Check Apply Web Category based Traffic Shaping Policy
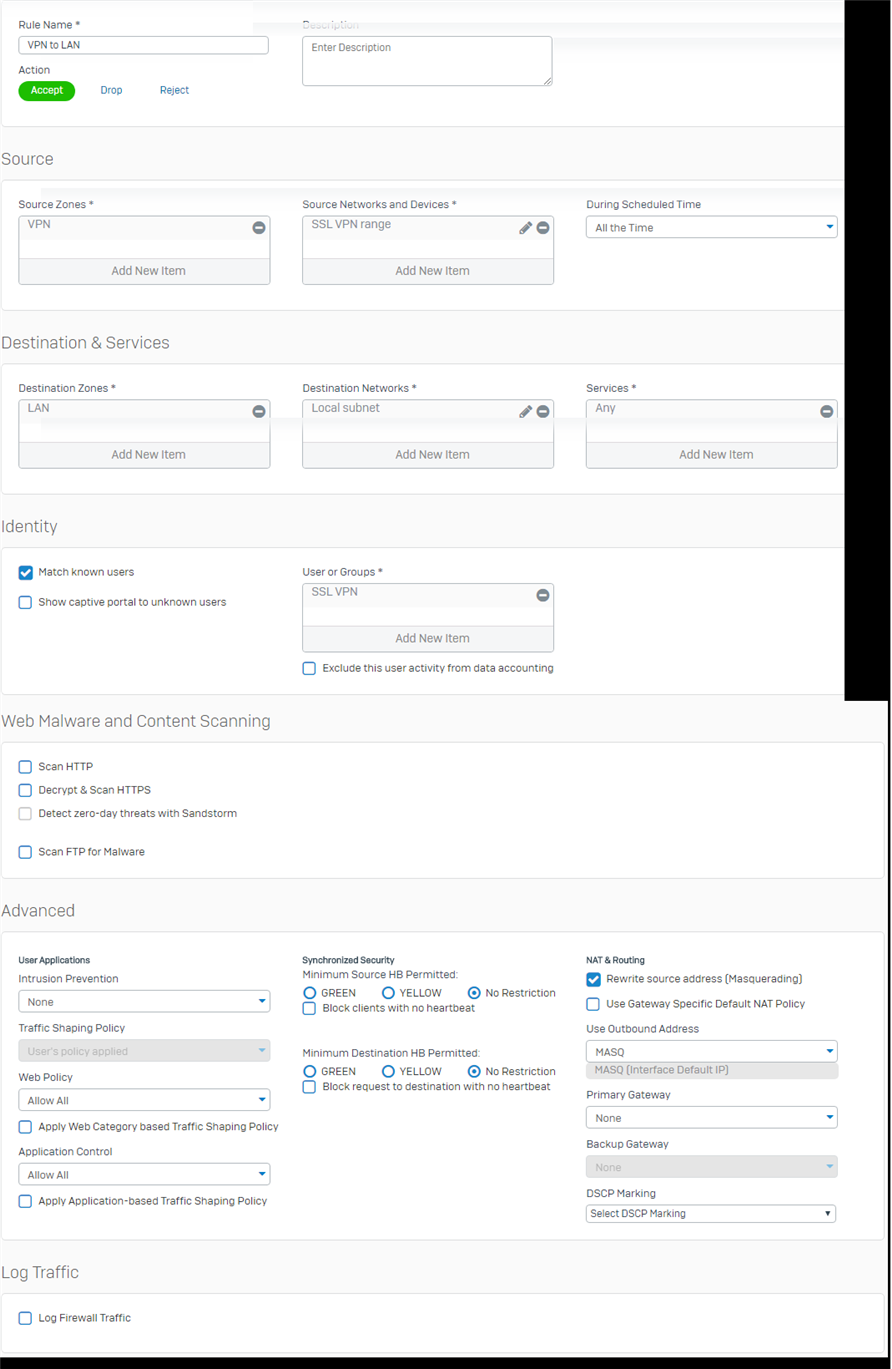Image resolution: width=892 pixels, height=1369 pixels. [26, 1127]
